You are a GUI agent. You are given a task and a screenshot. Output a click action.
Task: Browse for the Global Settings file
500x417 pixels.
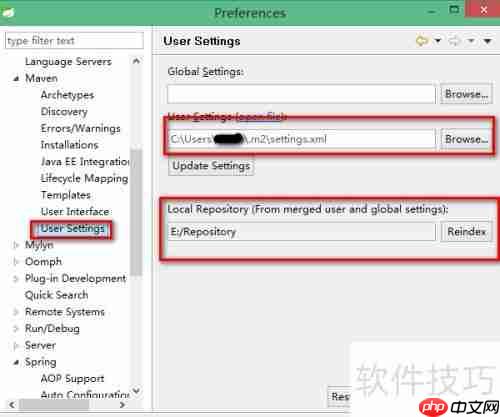(x=466, y=94)
